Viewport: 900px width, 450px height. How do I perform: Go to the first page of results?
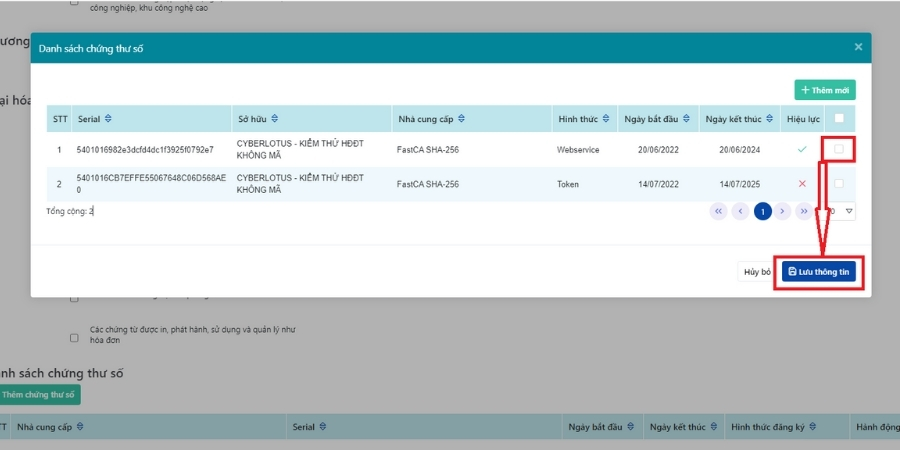(x=718, y=211)
